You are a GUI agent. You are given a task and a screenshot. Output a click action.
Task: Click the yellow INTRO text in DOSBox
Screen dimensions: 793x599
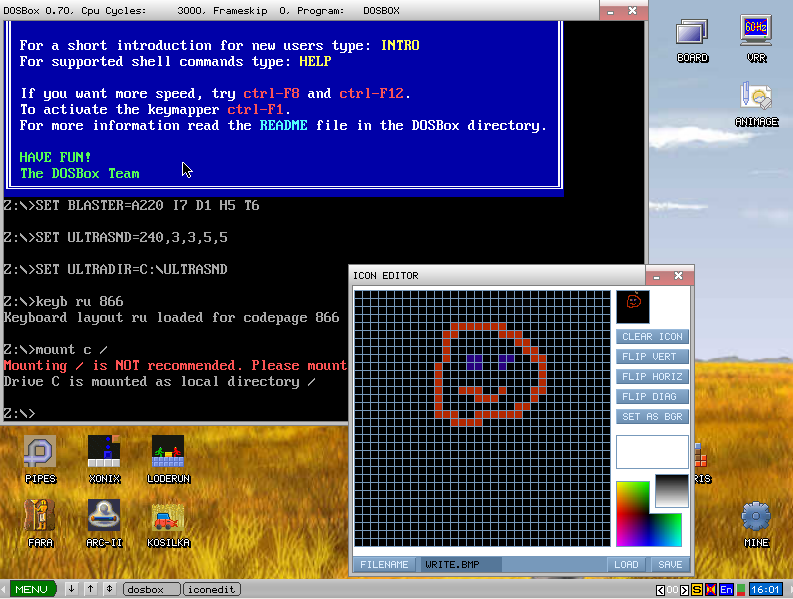pos(400,46)
